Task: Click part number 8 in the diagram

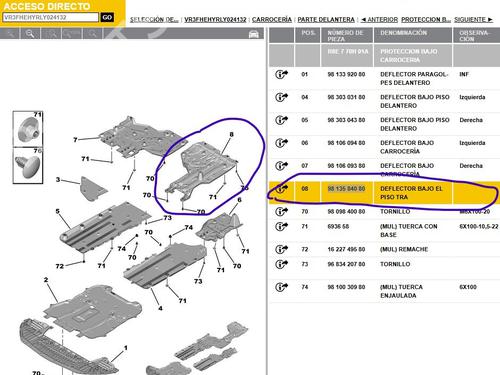Action: tap(231, 134)
